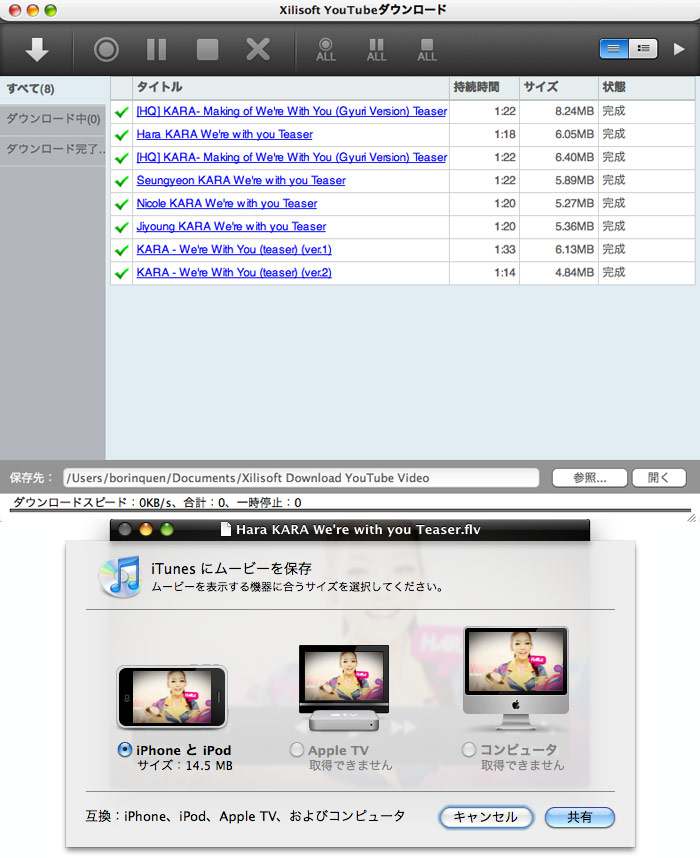Click green checkmark of Jiyoung KARA row
The width and height of the screenshot is (700, 858).
(x=122, y=227)
